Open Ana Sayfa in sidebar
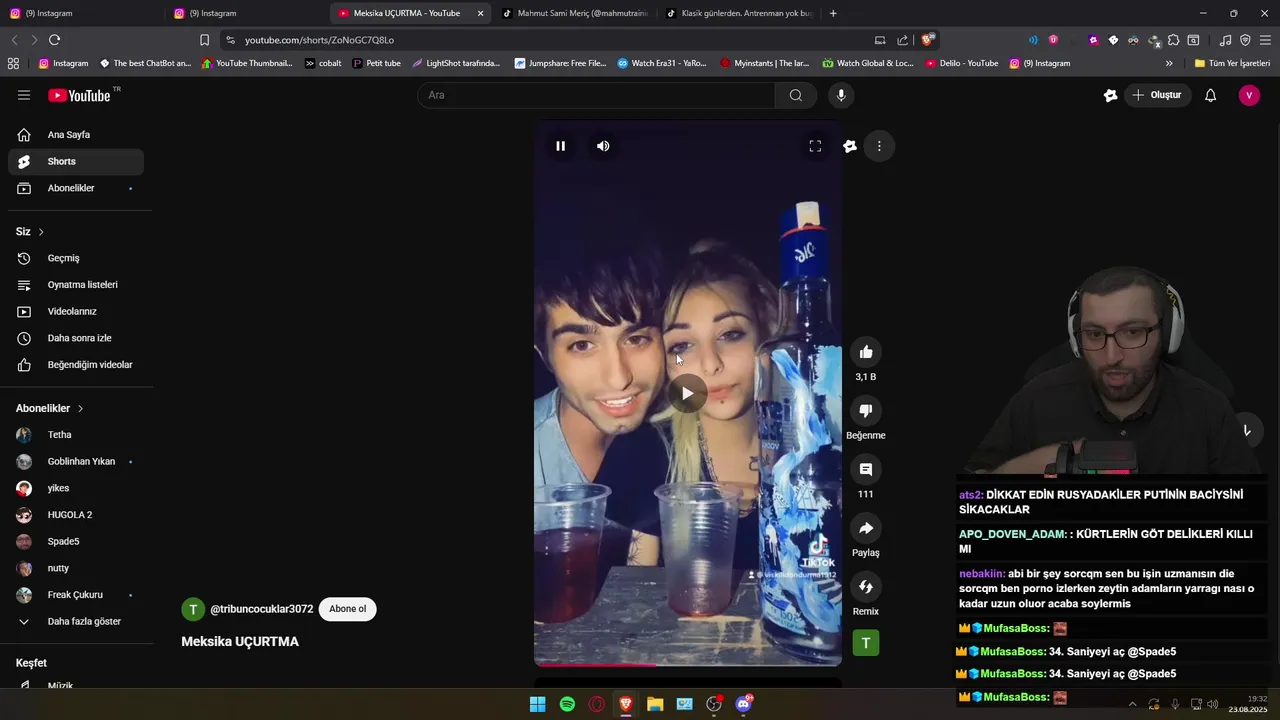Screen dimensions: 1280x720 [x=76, y=135]
